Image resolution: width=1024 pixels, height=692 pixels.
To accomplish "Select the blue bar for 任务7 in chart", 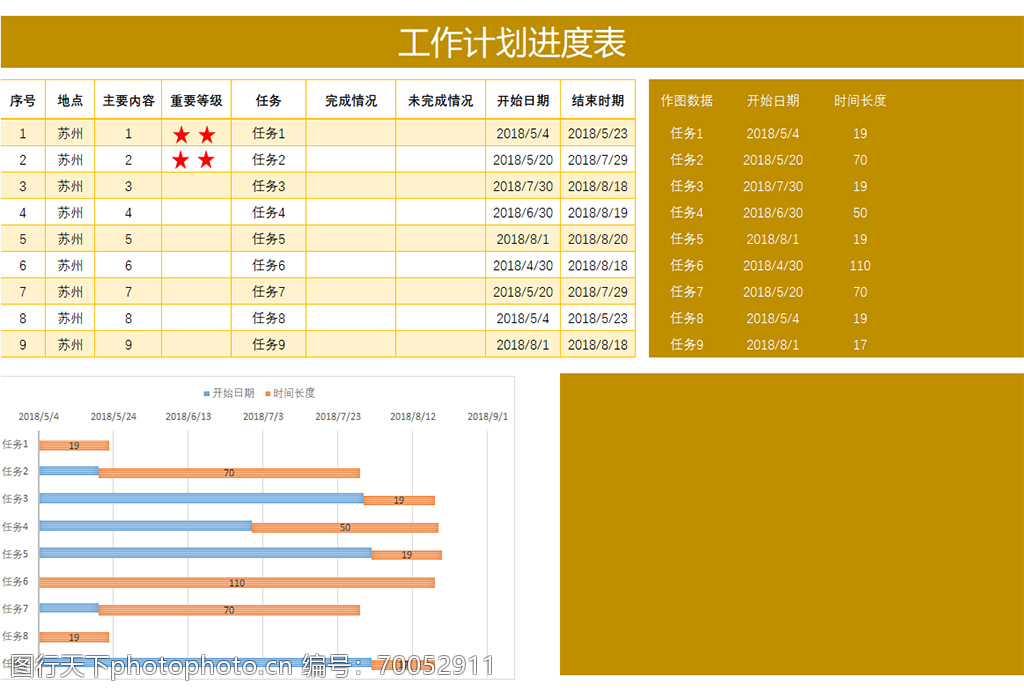I will click(69, 608).
